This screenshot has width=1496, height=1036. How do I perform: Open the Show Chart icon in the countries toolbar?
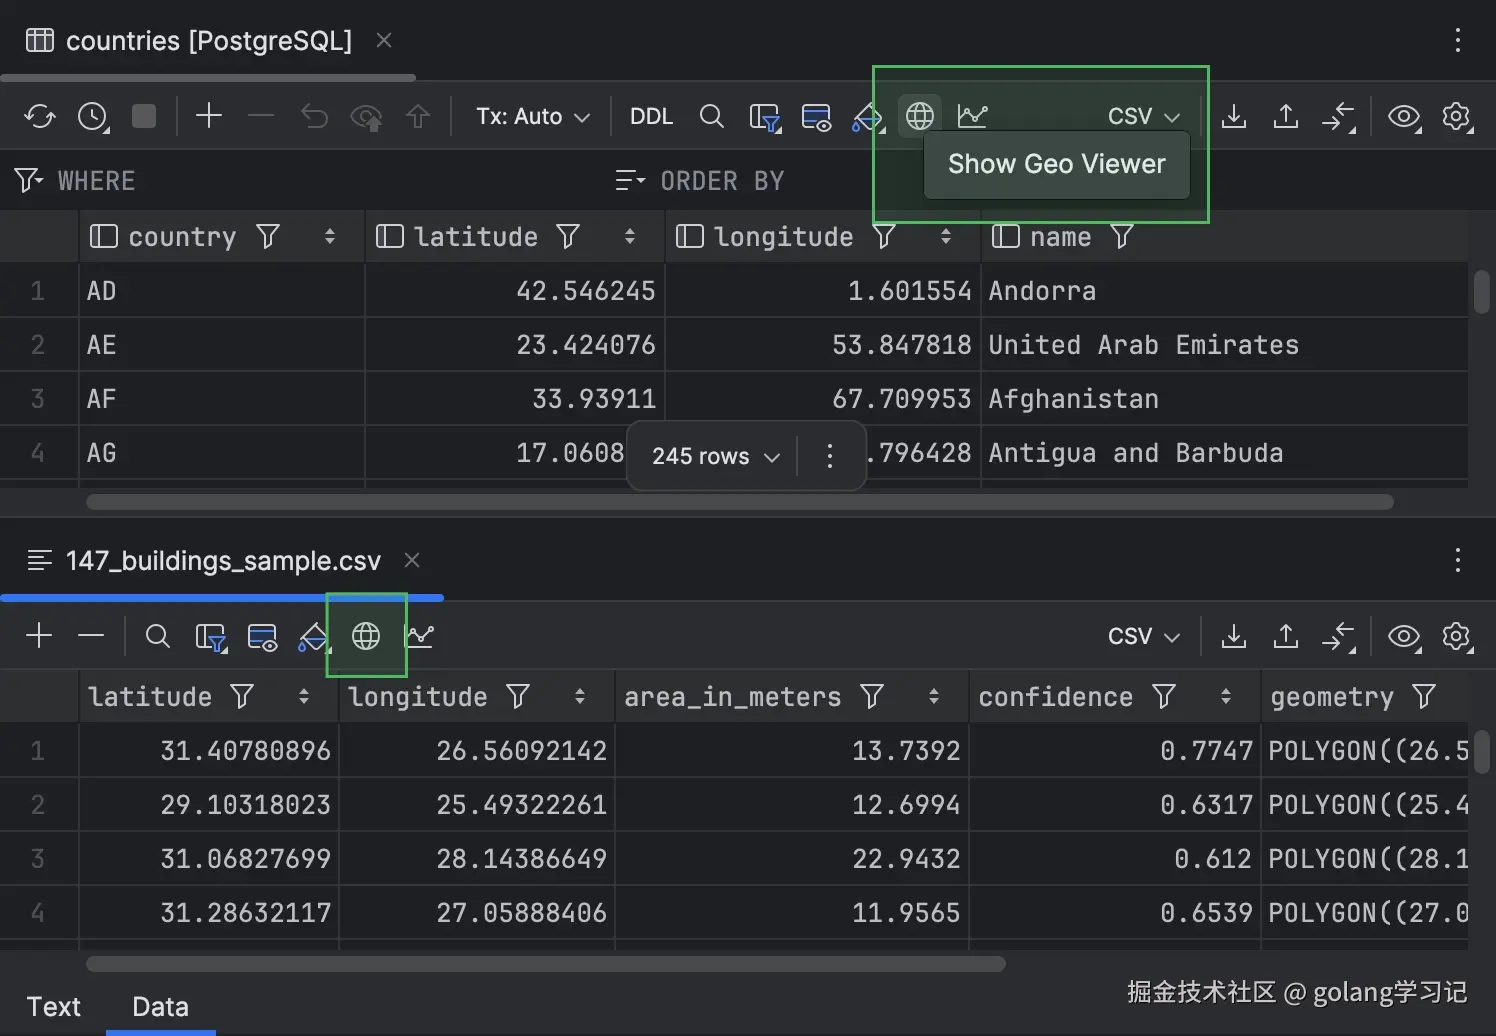[x=972, y=117]
